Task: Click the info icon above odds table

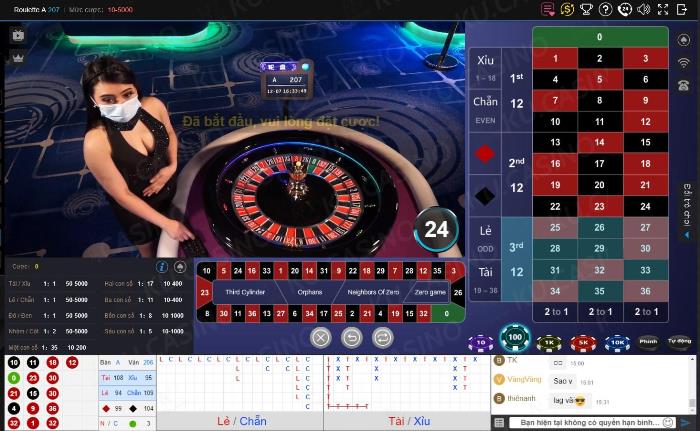Action: pyautogui.click(x=162, y=267)
